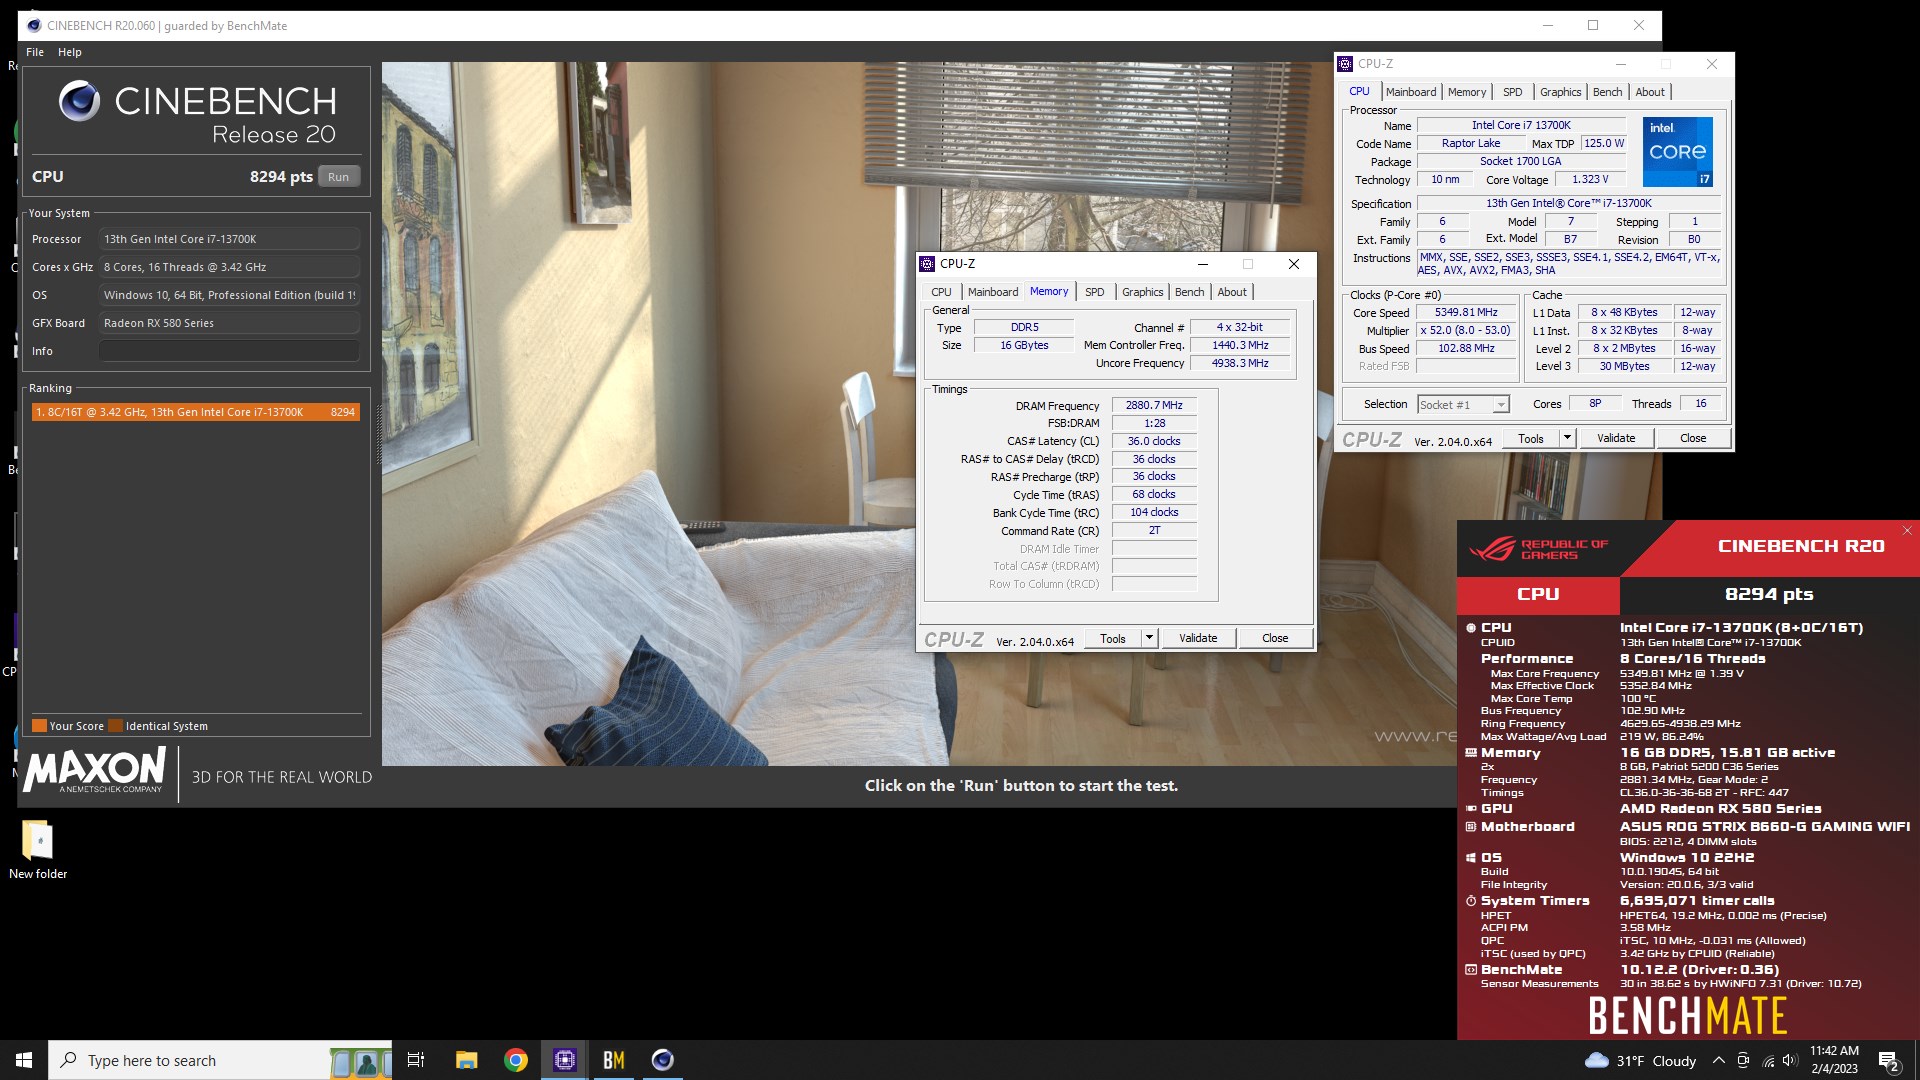Click the CPU chip icon in BenchMate panel

click(x=1471, y=628)
